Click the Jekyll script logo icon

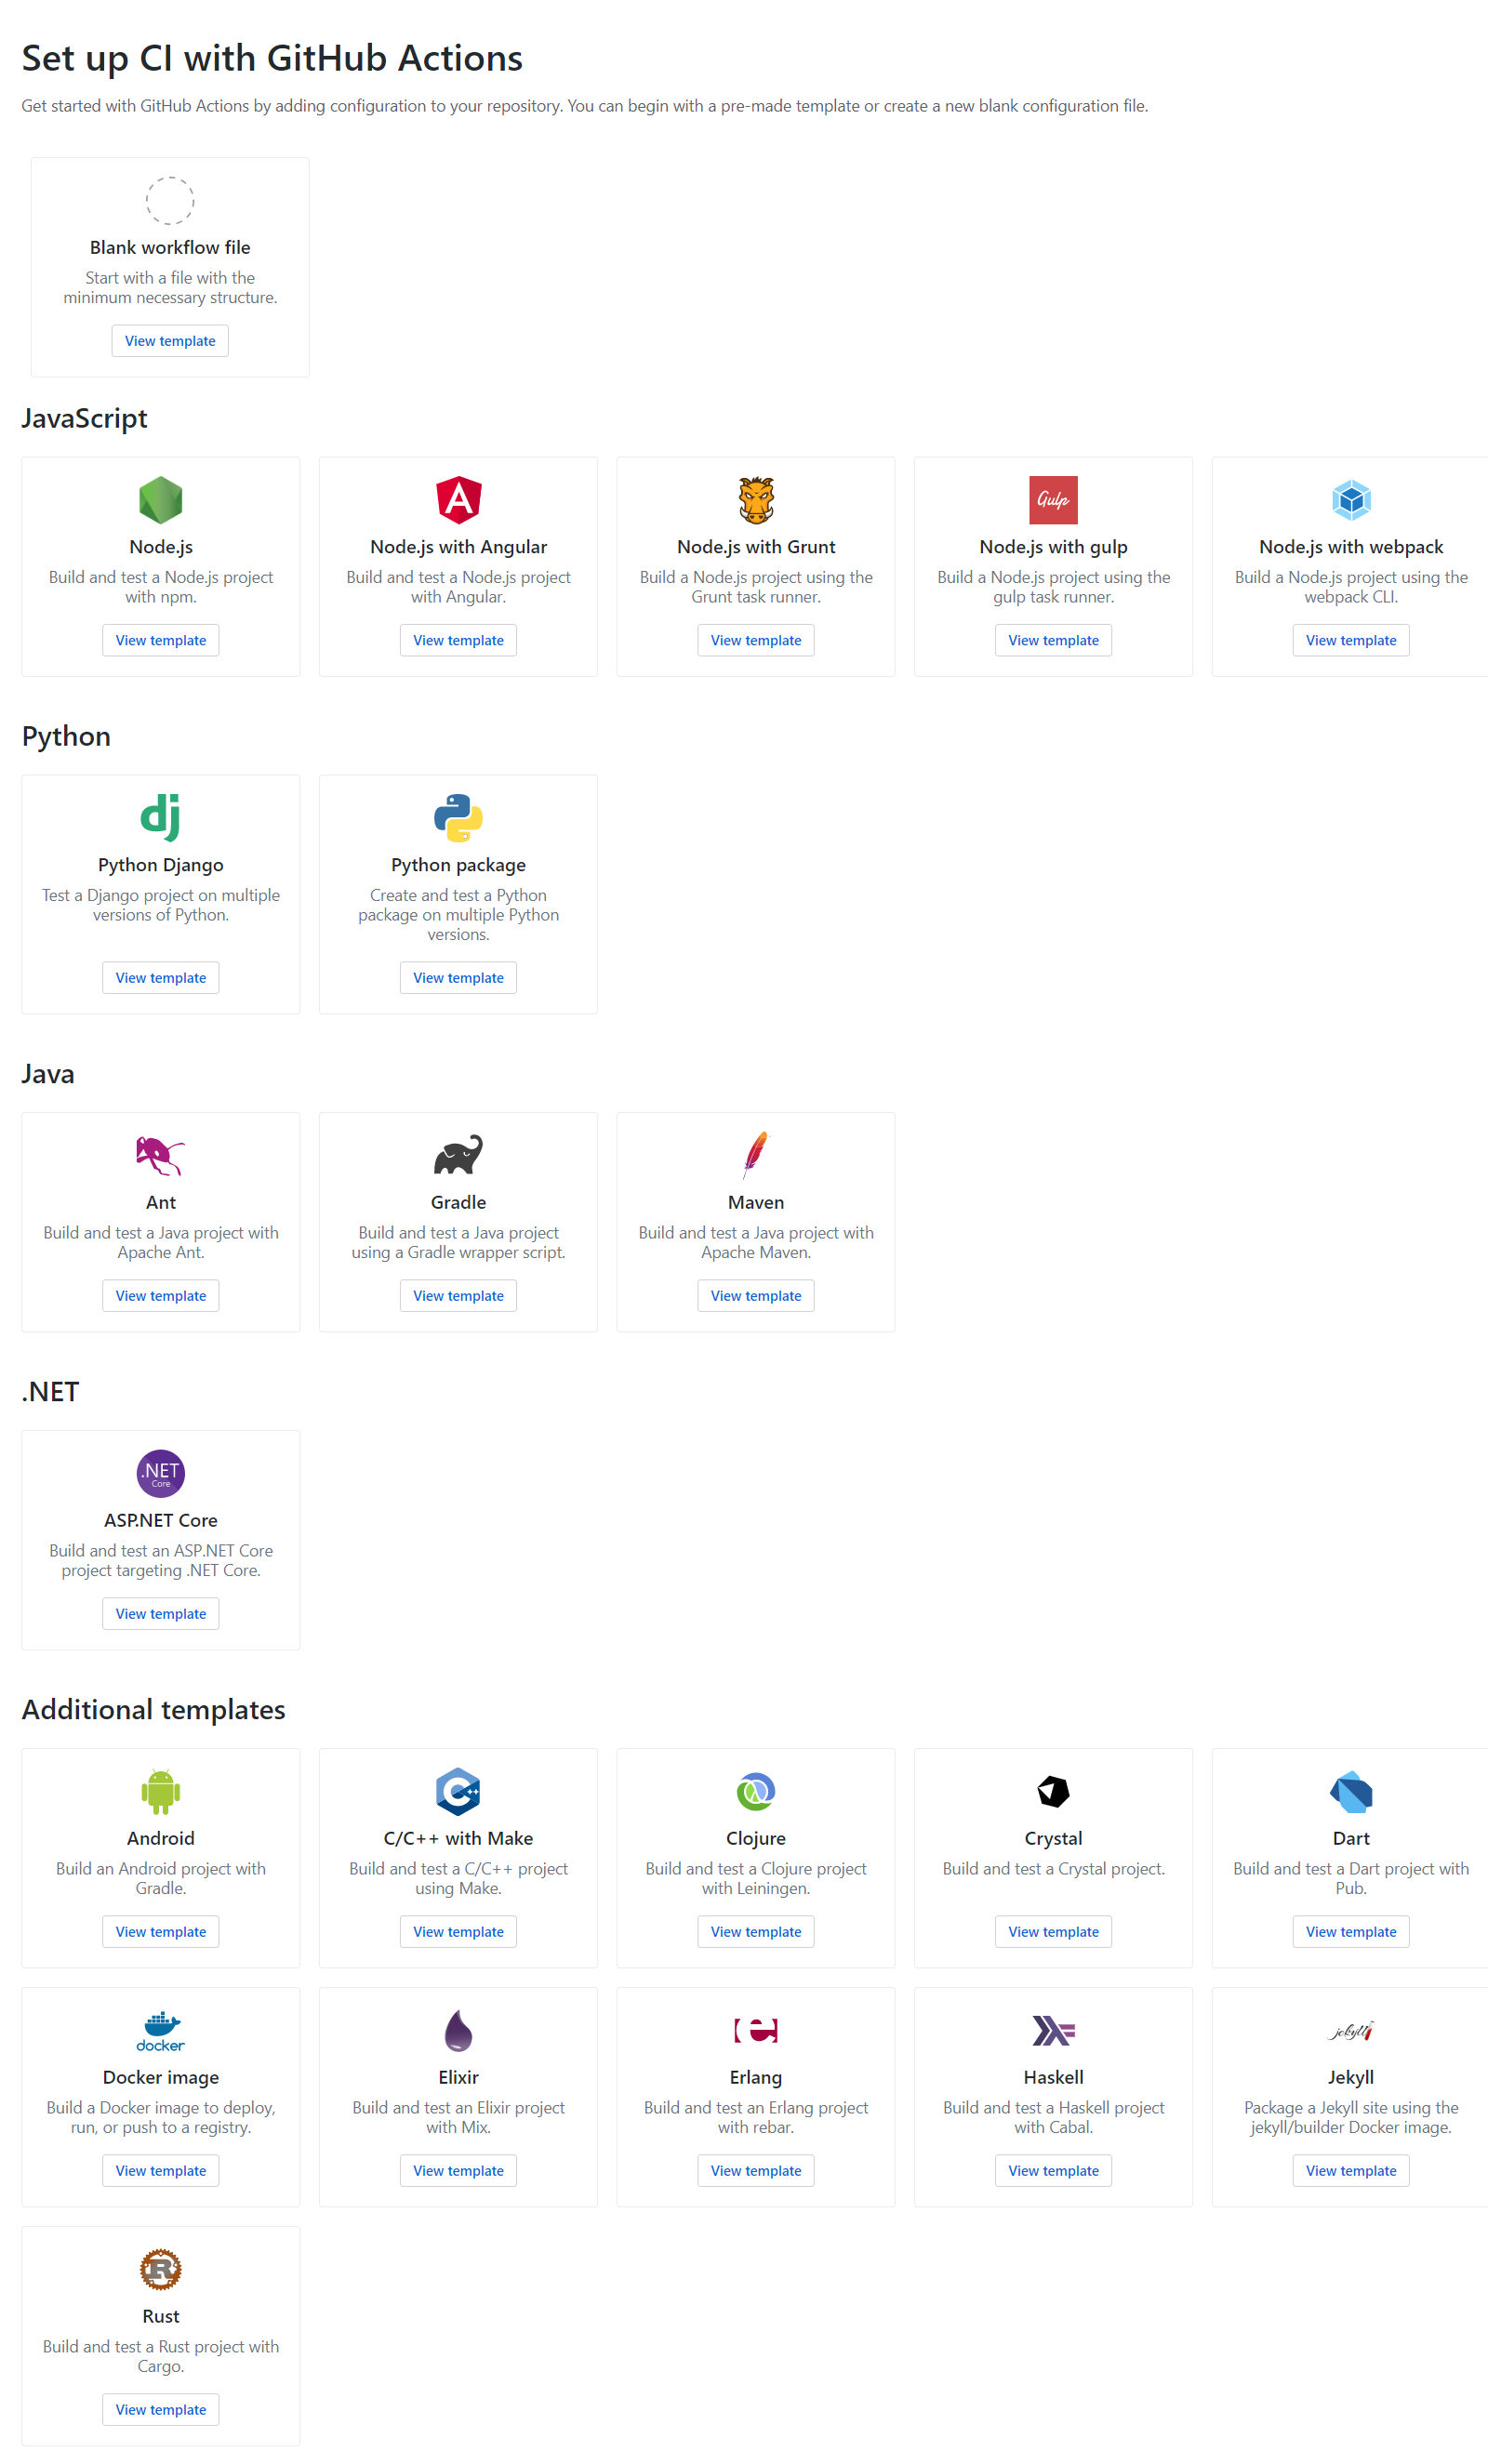click(x=1351, y=2031)
